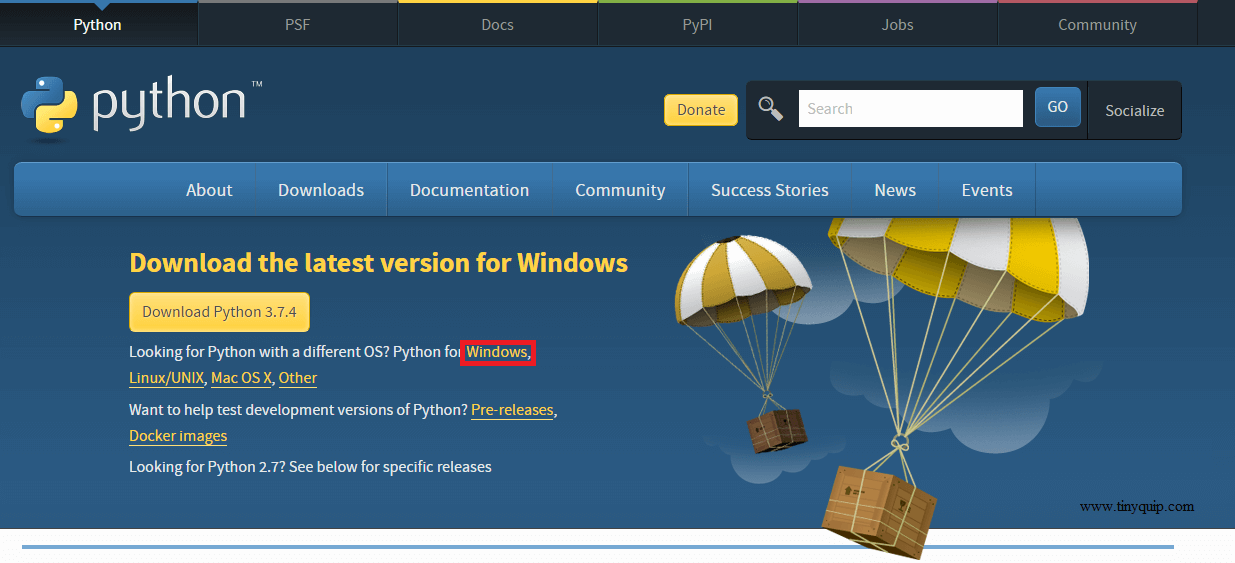
Task: Click the magnifying glass search icon
Action: tap(771, 109)
